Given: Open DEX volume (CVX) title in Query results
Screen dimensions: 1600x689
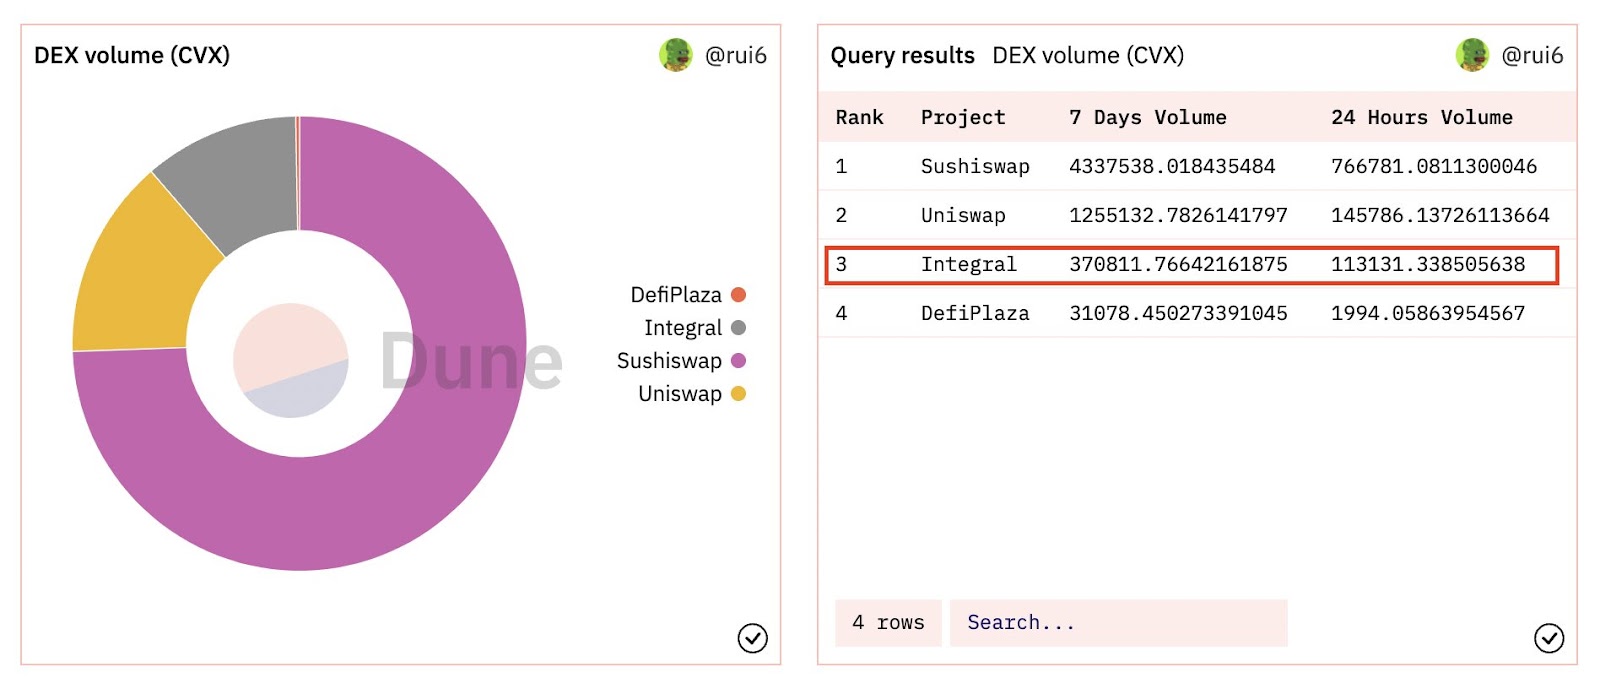Looking at the screenshot, I should point(1088,56).
